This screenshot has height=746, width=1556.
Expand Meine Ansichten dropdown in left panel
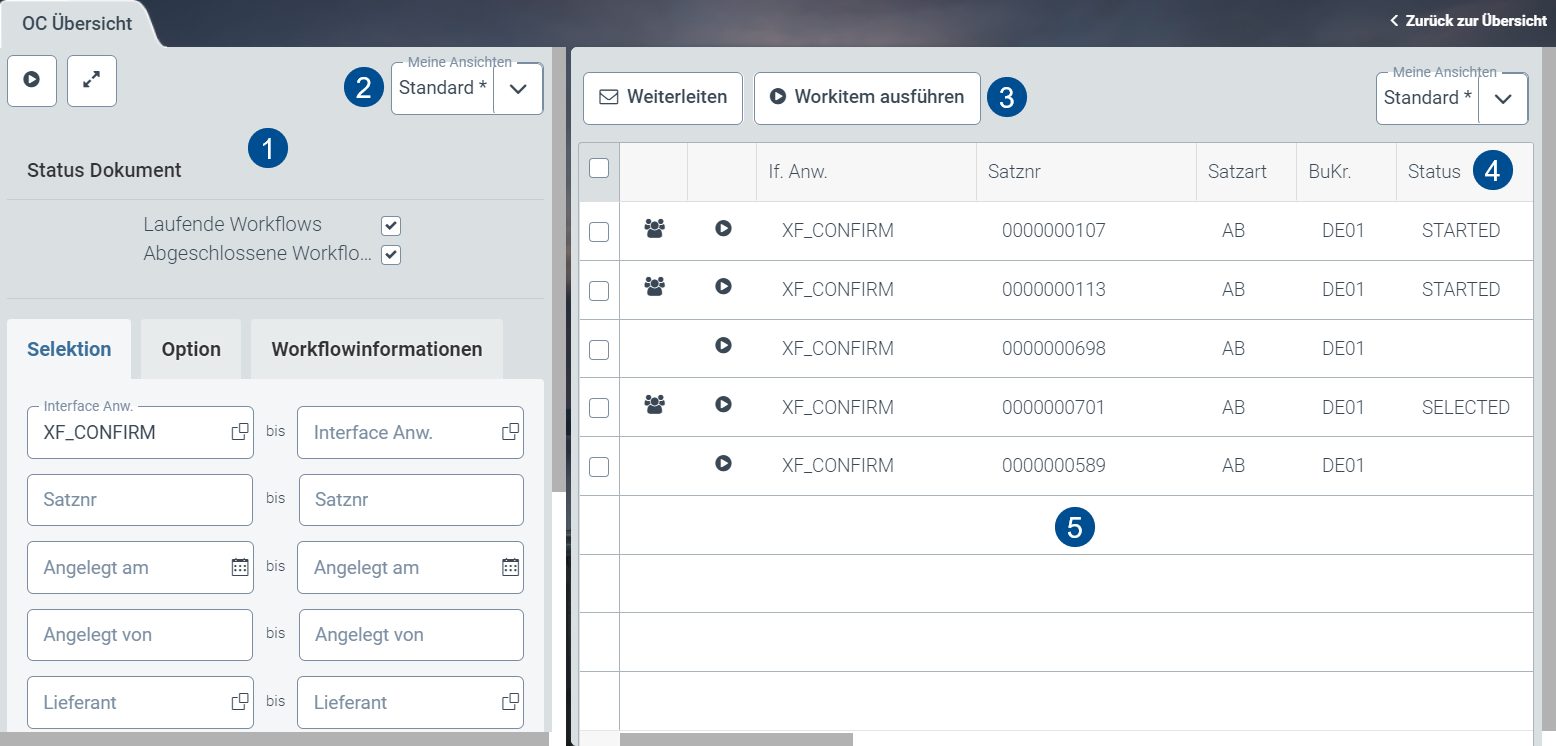tap(518, 89)
